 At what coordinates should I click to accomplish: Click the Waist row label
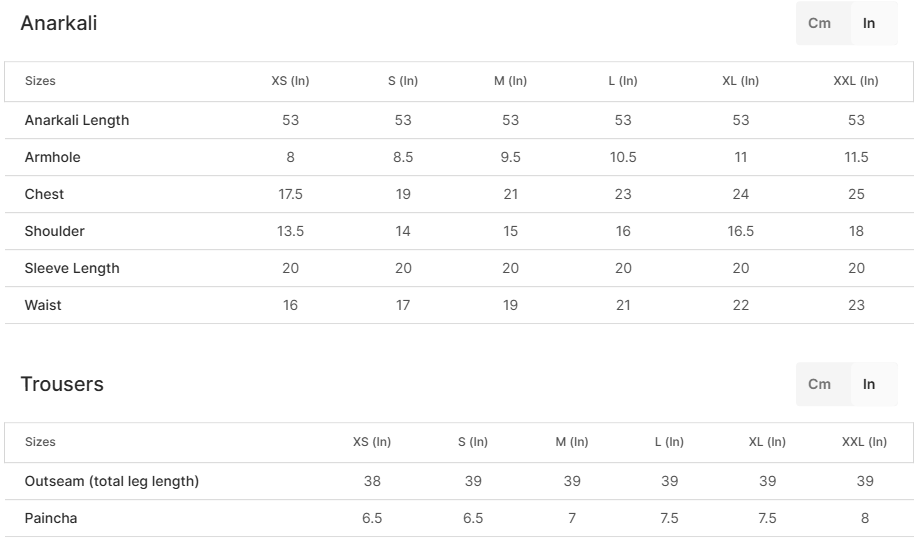coord(43,305)
